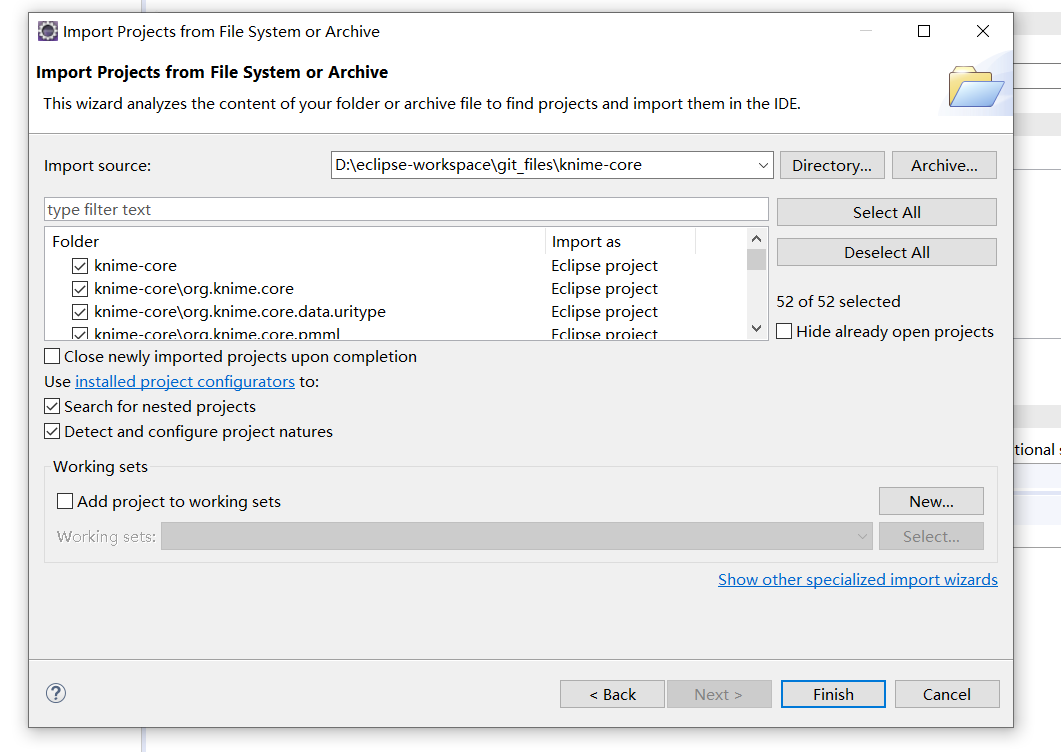Screen dimensions: 1061x752
Task: Click Finish to import projects
Action: 833,694
